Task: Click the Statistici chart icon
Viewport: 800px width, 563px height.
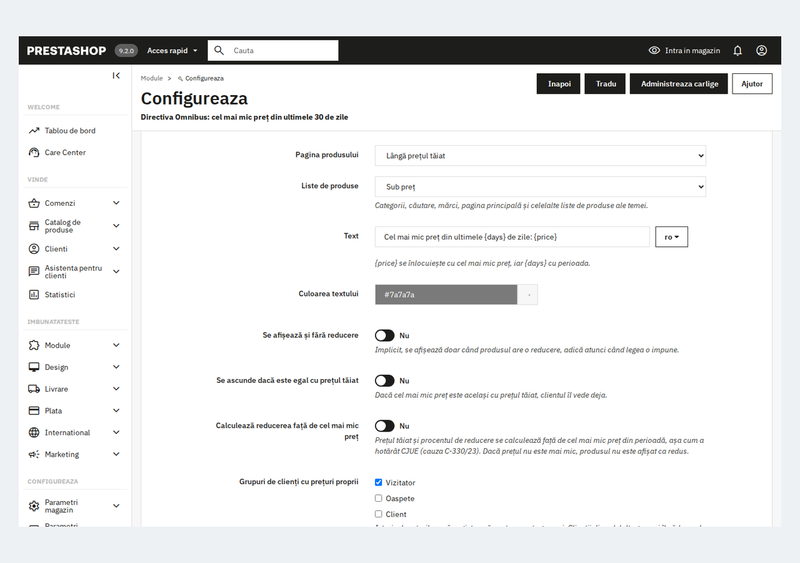Action: [x=34, y=295]
